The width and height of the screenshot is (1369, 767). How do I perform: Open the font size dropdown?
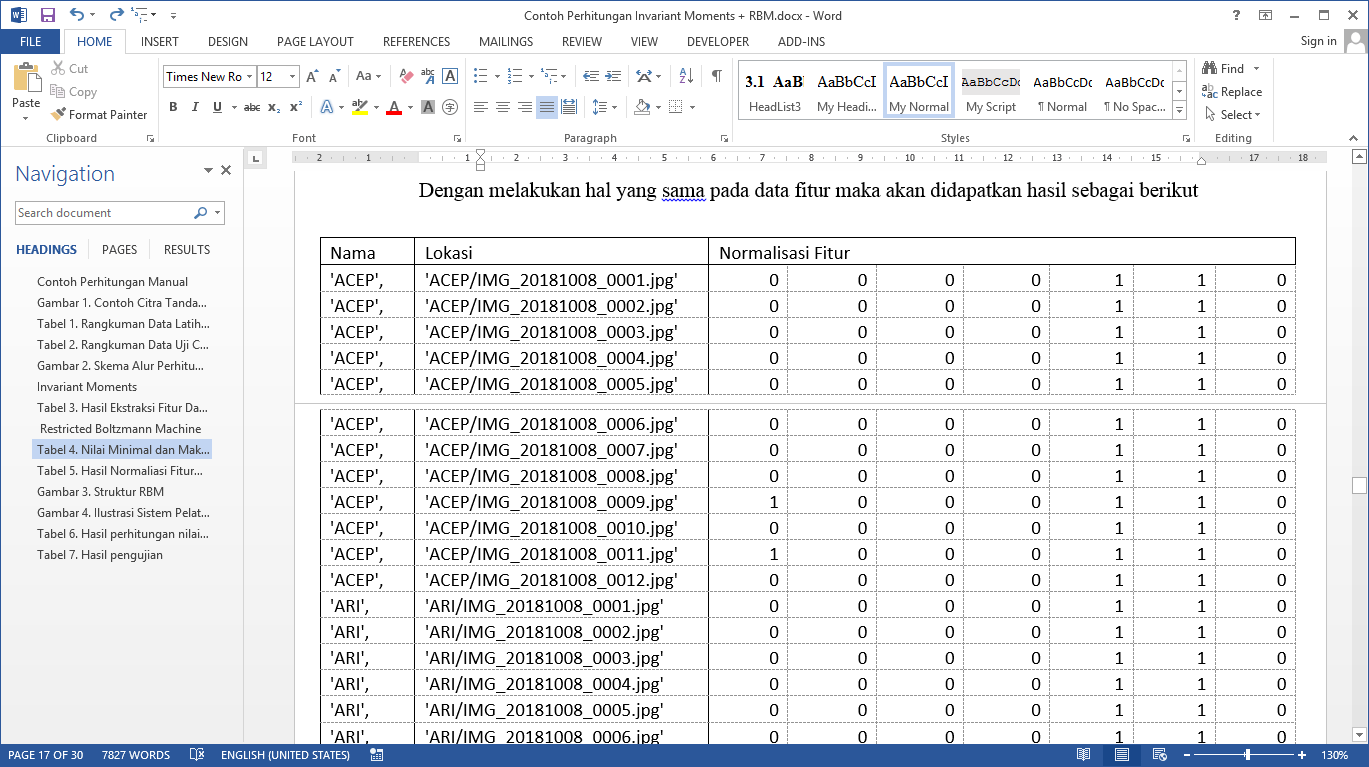[292, 77]
